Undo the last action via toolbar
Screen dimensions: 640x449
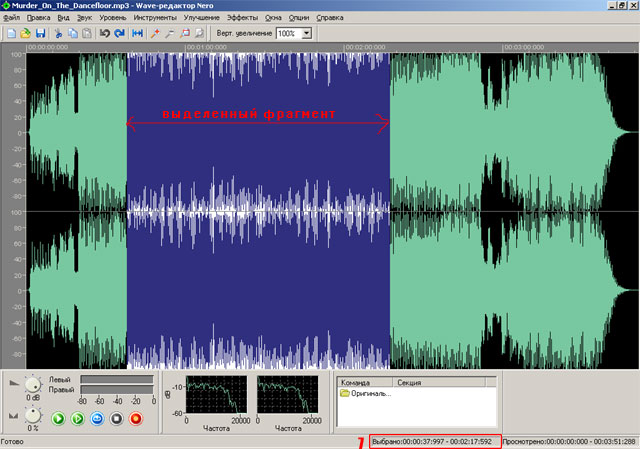coord(105,33)
